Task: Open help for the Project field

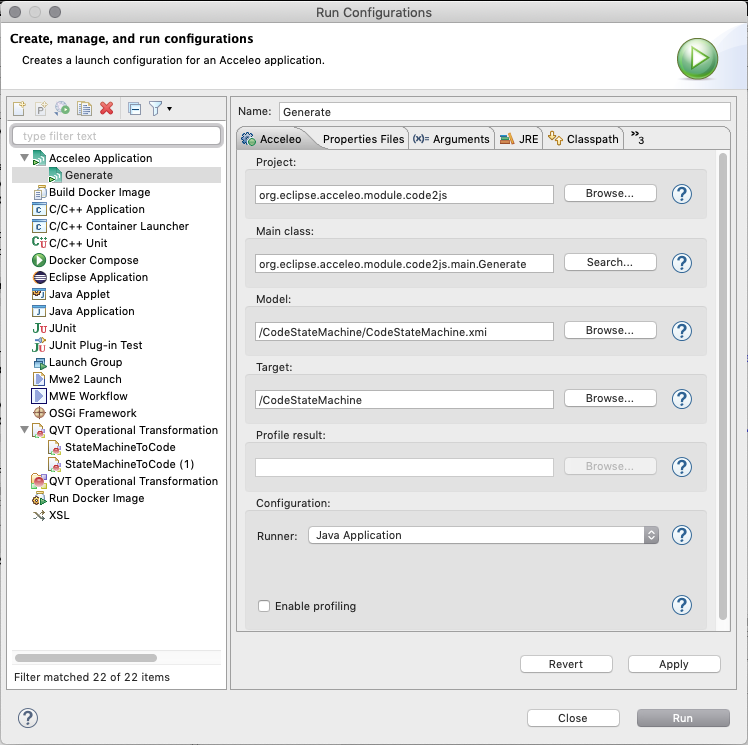Action: [x=682, y=194]
